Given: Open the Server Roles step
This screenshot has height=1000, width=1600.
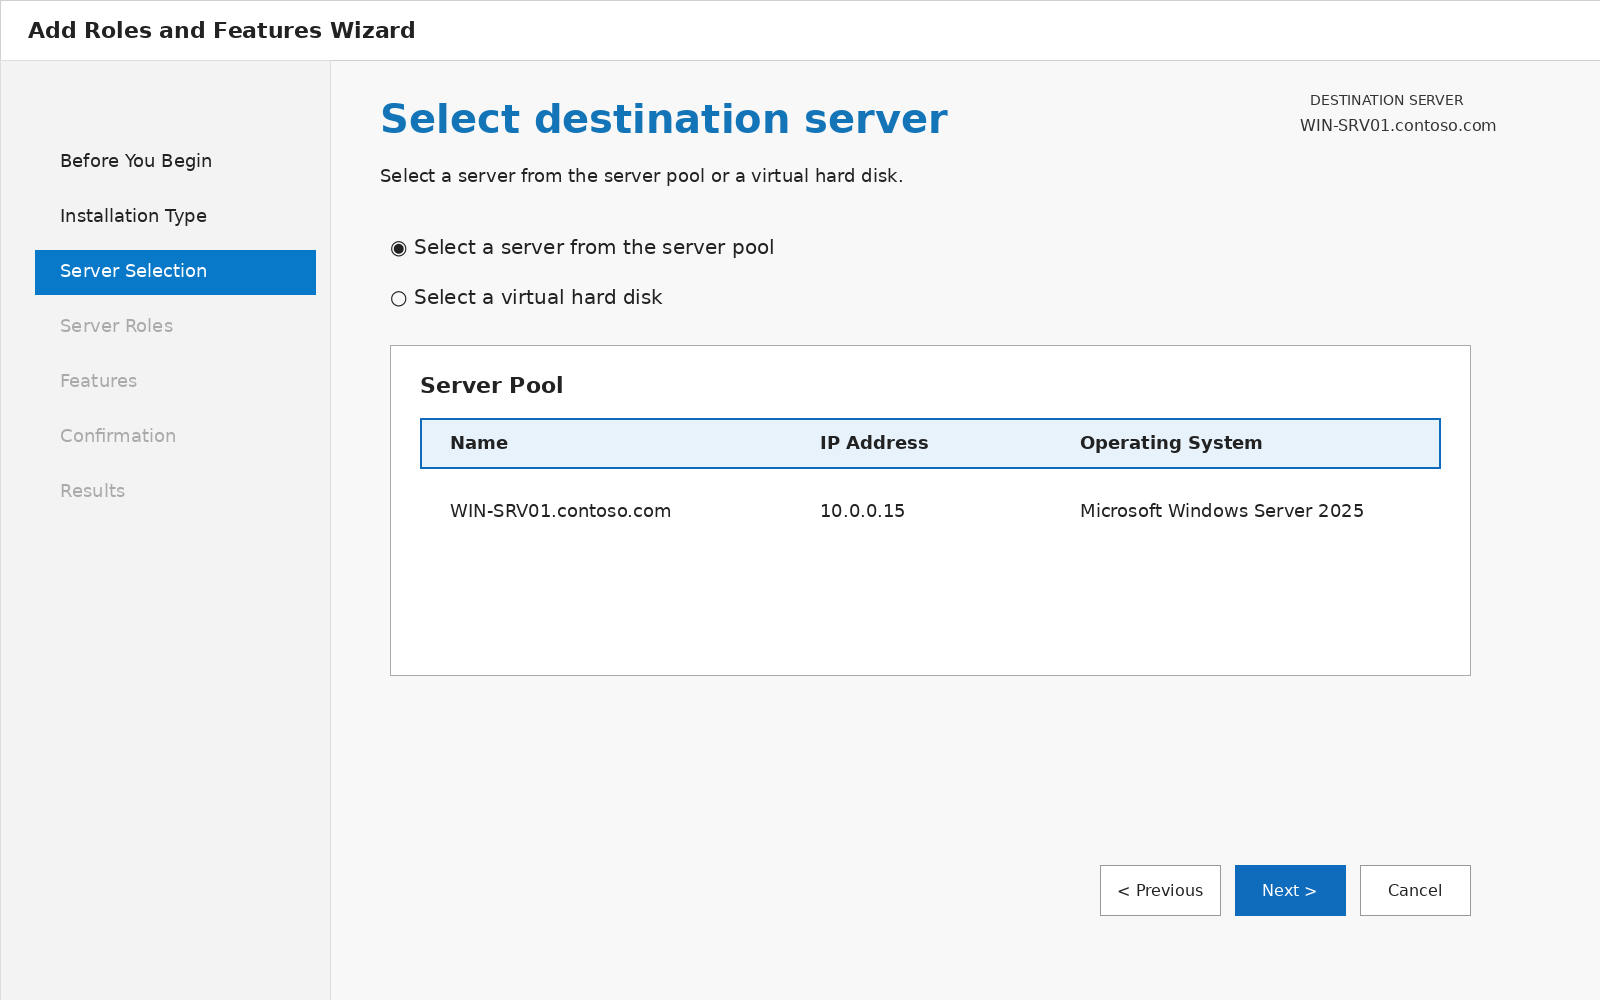Looking at the screenshot, I should [x=116, y=326].
